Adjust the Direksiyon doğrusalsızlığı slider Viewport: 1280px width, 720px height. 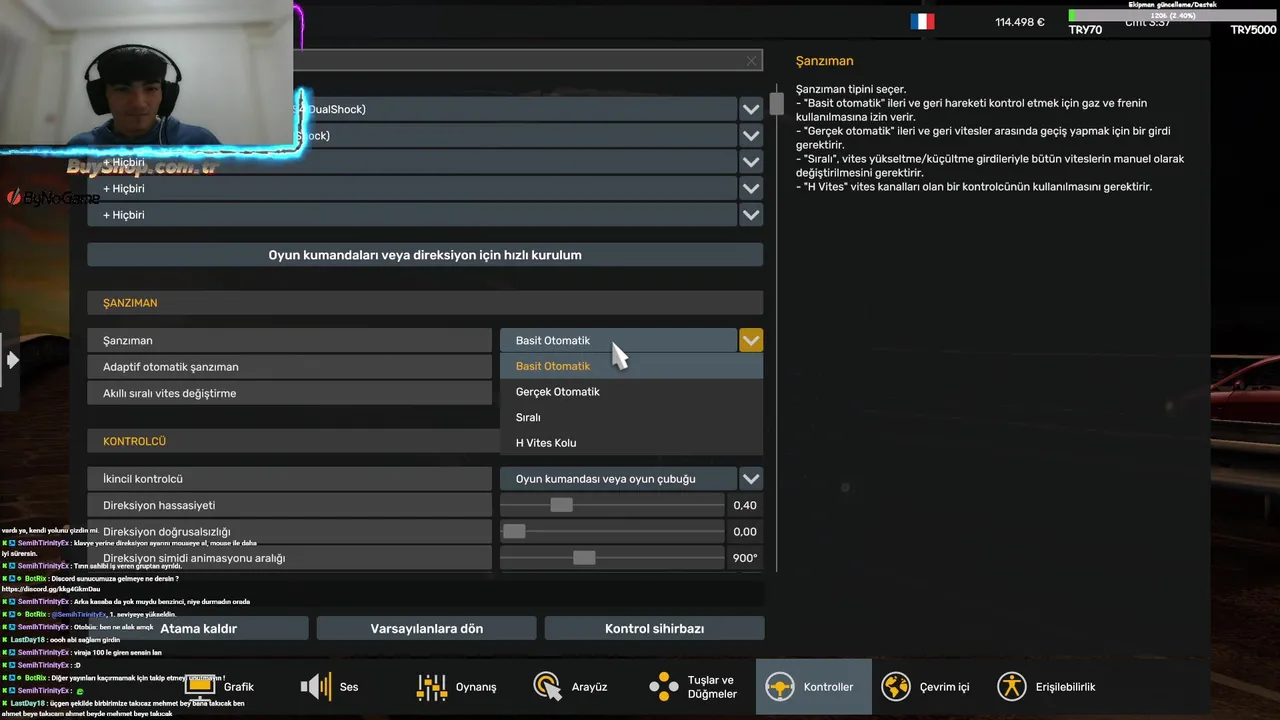pyautogui.click(x=514, y=532)
